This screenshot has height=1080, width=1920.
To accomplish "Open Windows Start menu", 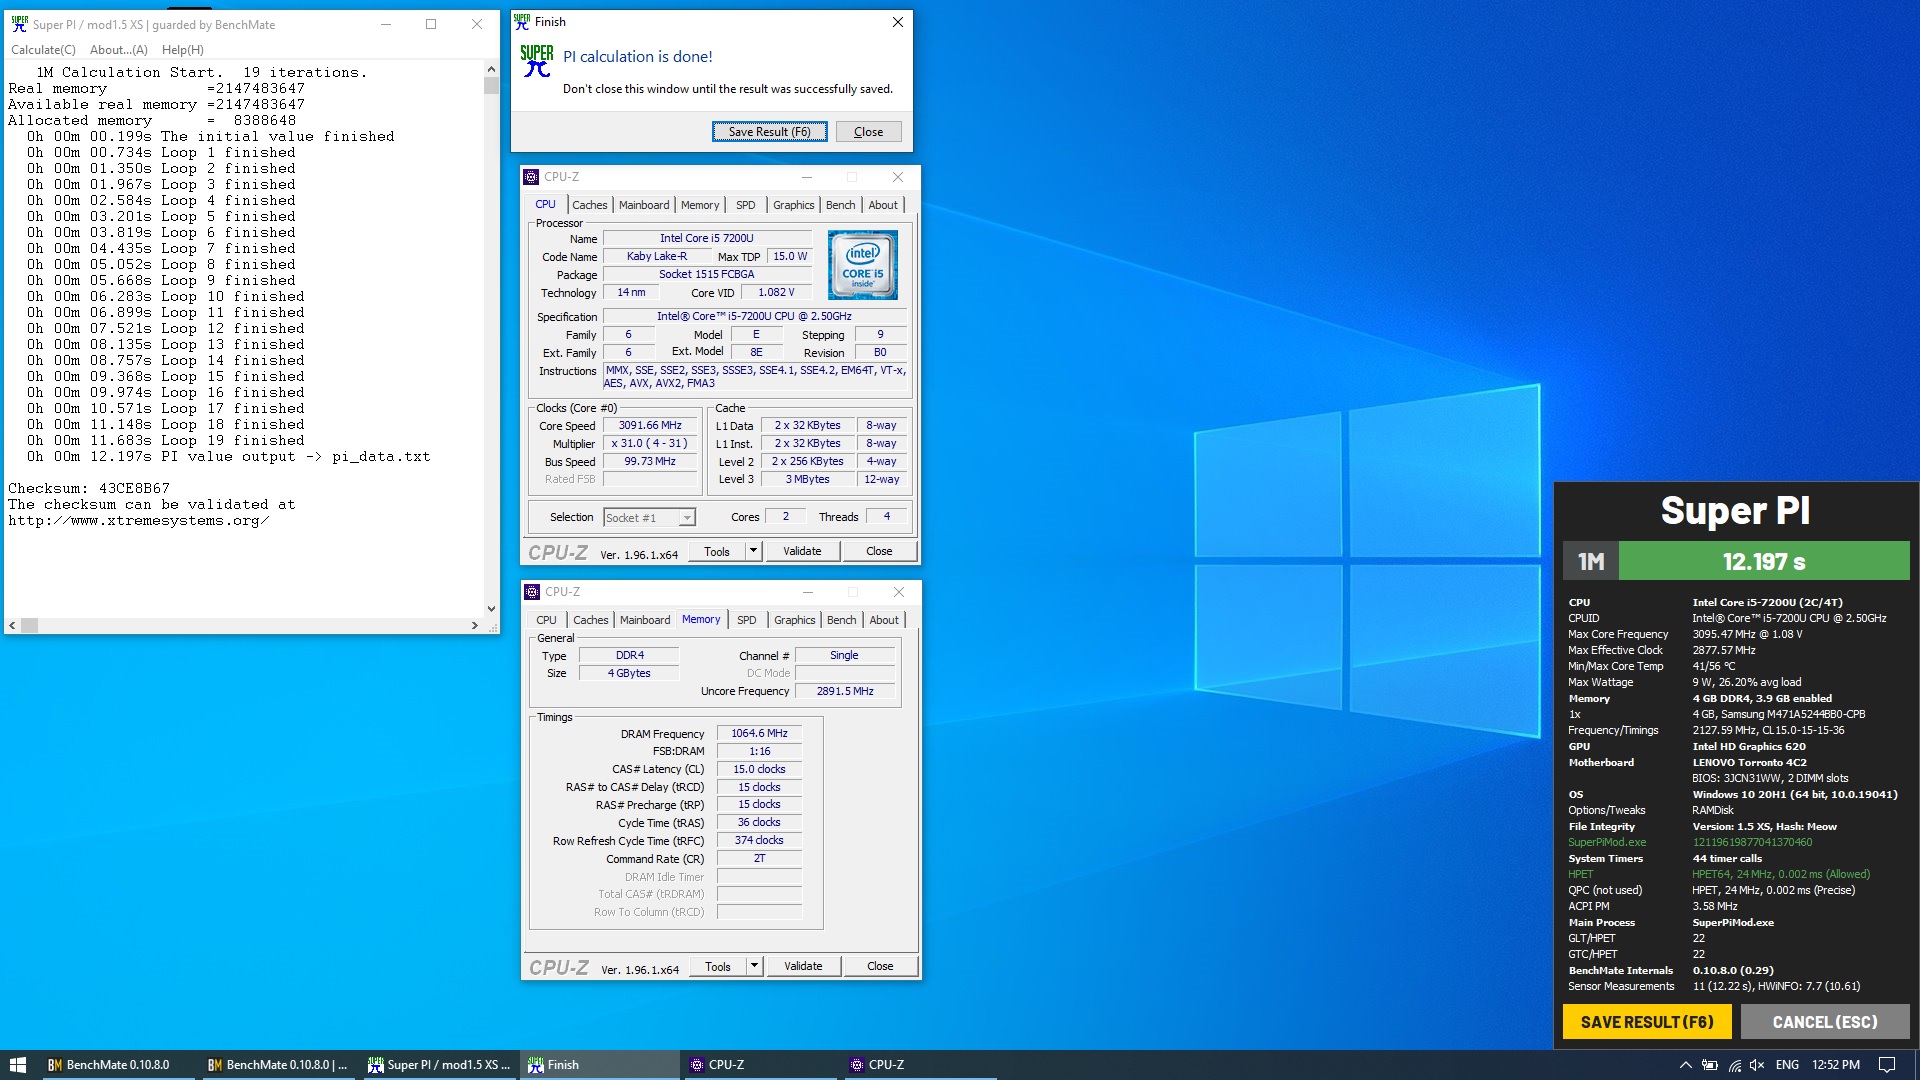I will 17,1065.
